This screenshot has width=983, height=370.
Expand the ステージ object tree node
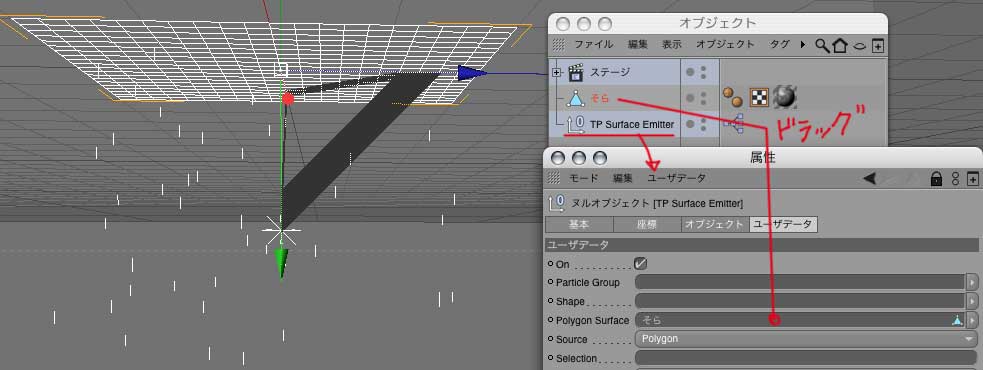[x=555, y=73]
